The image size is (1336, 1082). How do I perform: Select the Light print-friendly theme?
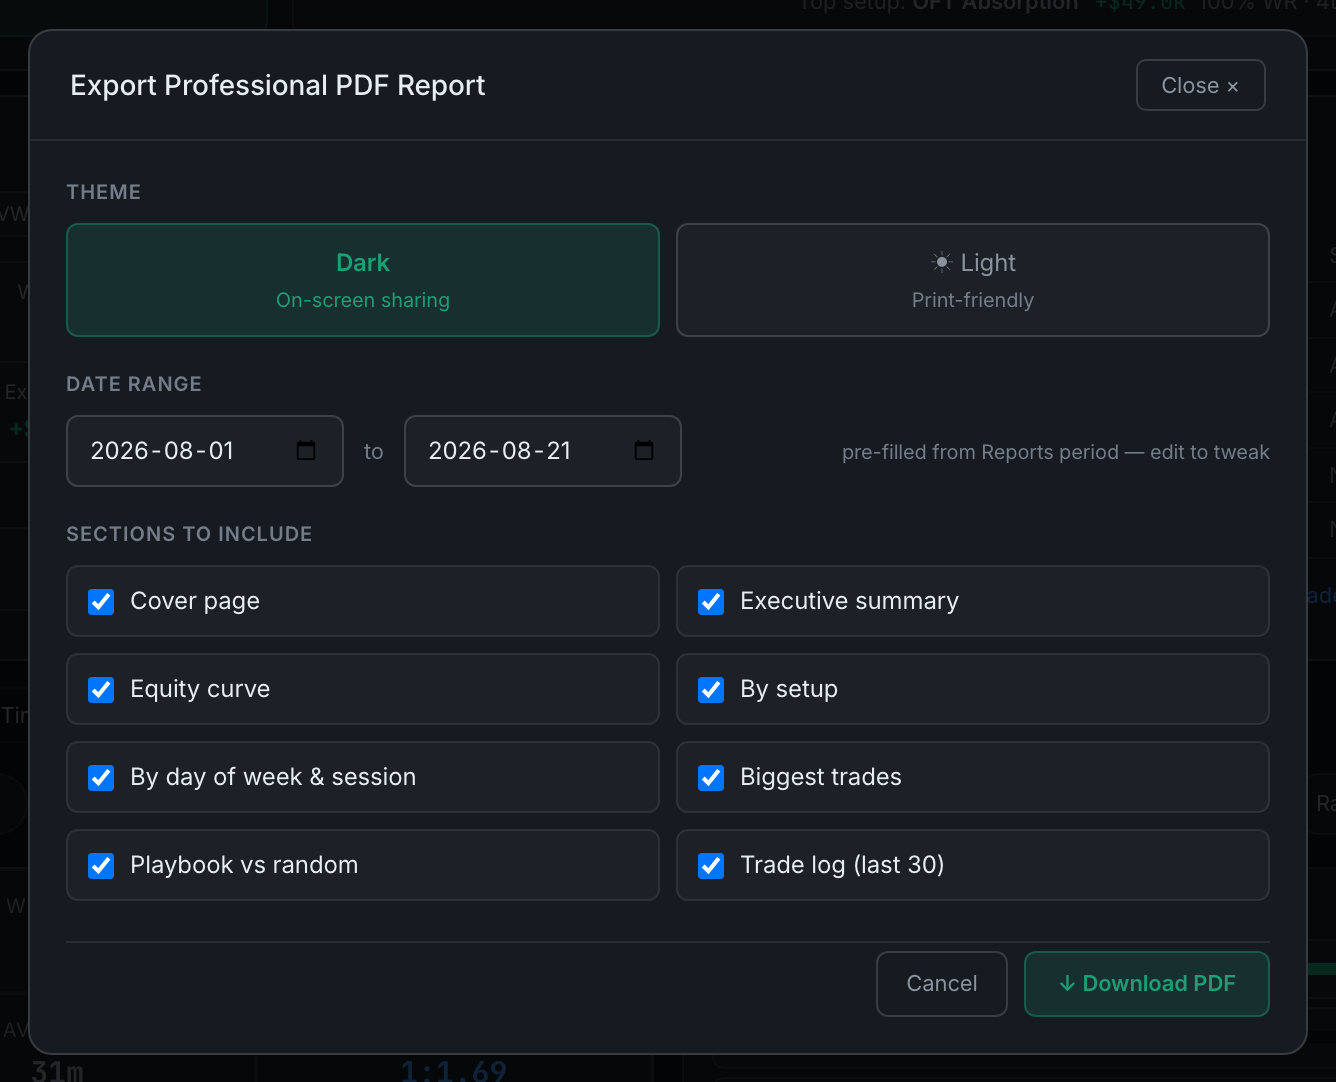point(973,280)
